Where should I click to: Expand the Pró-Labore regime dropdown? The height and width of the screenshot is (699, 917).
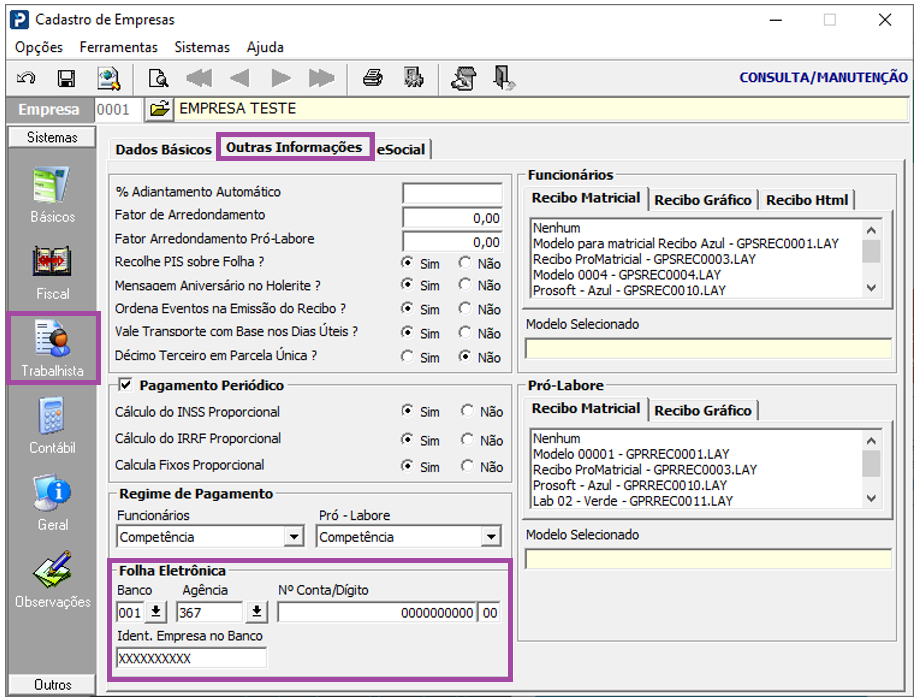(491, 537)
